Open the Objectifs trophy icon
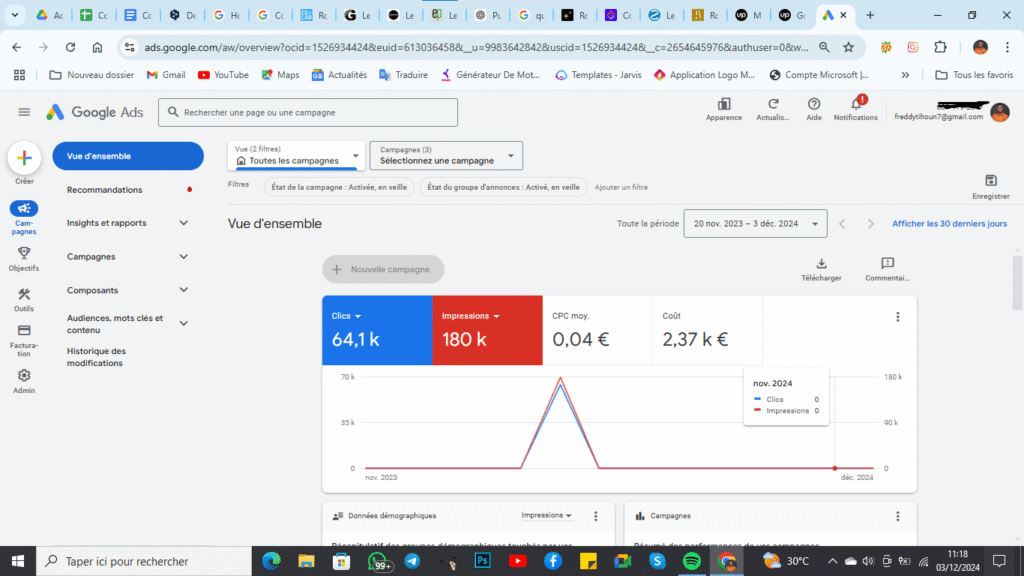 23,253
